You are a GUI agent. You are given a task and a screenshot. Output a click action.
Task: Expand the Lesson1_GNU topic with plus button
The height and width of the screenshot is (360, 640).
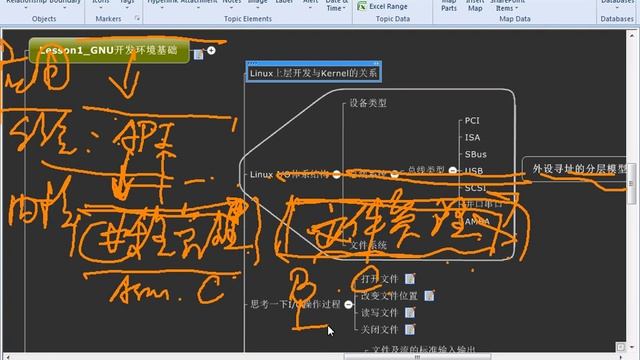pyautogui.click(x=211, y=50)
